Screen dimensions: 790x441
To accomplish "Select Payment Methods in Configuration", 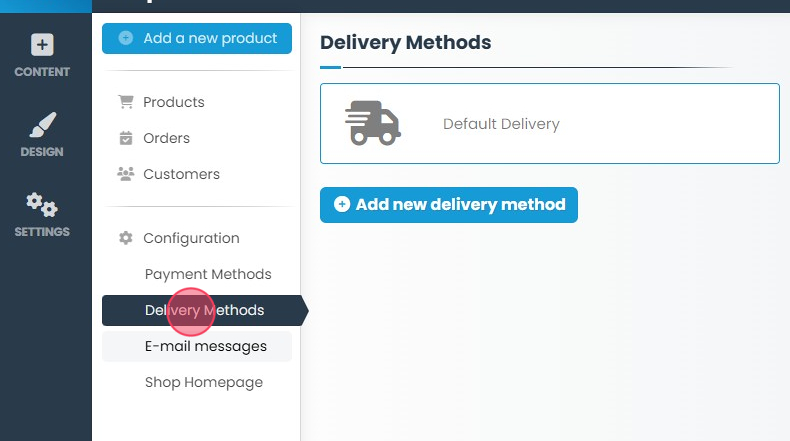I will coord(208,274).
